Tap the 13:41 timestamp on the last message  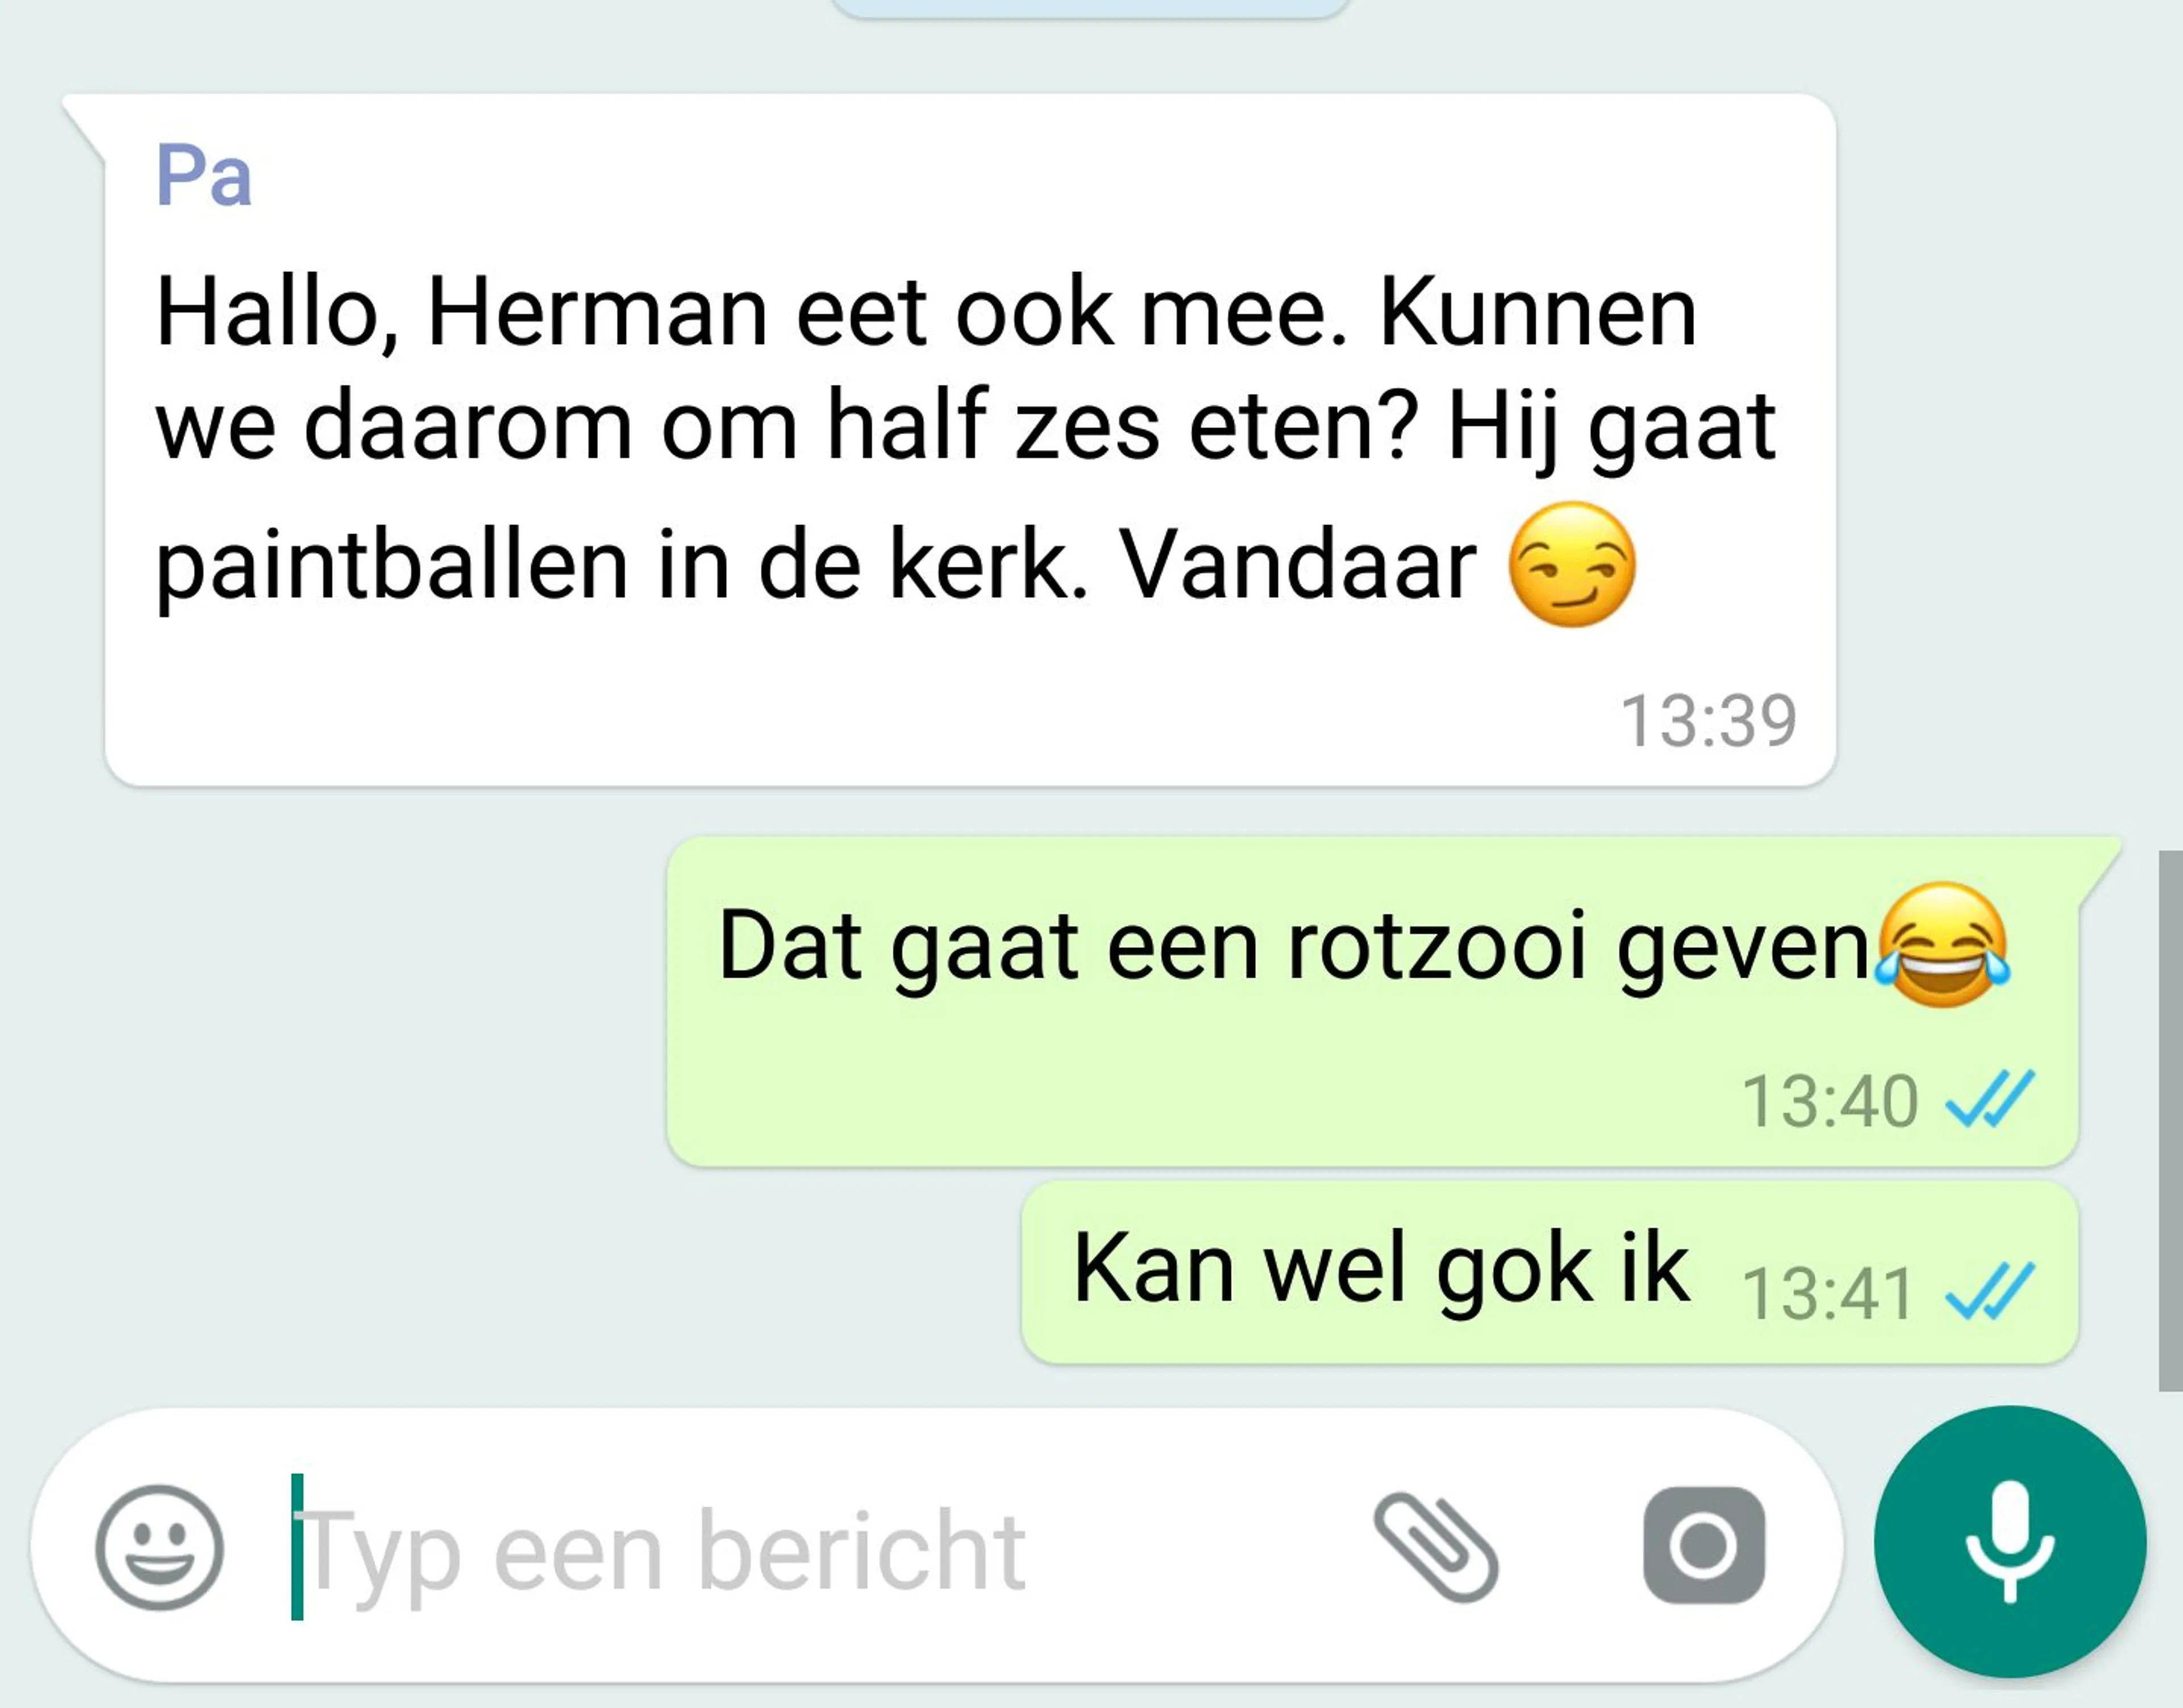(1828, 1293)
